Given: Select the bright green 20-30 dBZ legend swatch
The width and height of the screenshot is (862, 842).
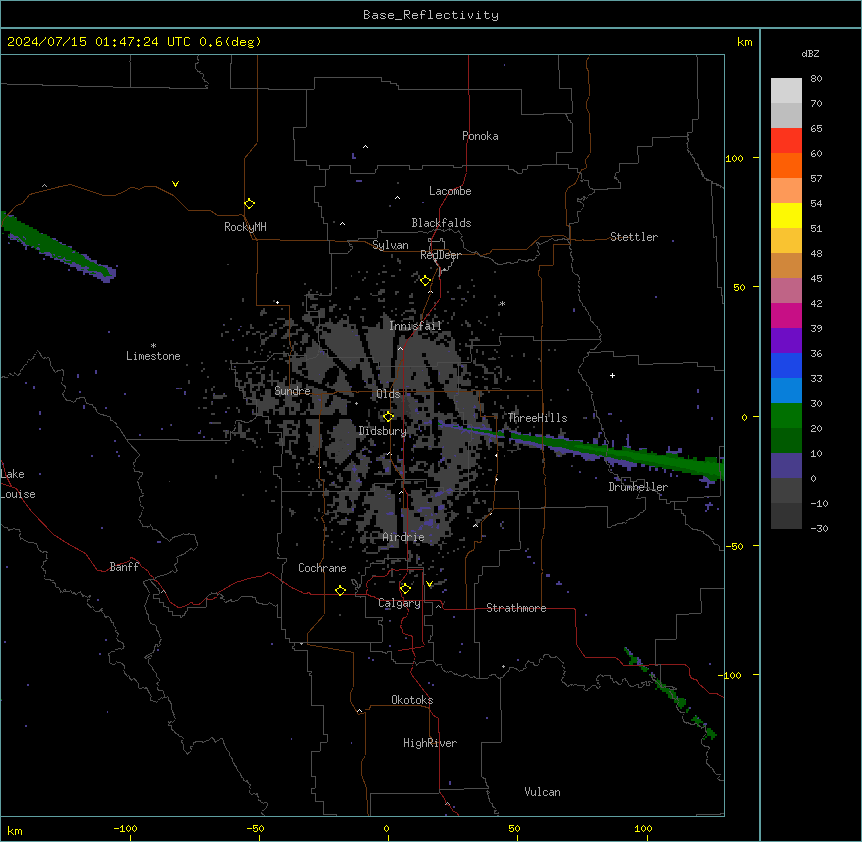Looking at the screenshot, I should 786,416.
